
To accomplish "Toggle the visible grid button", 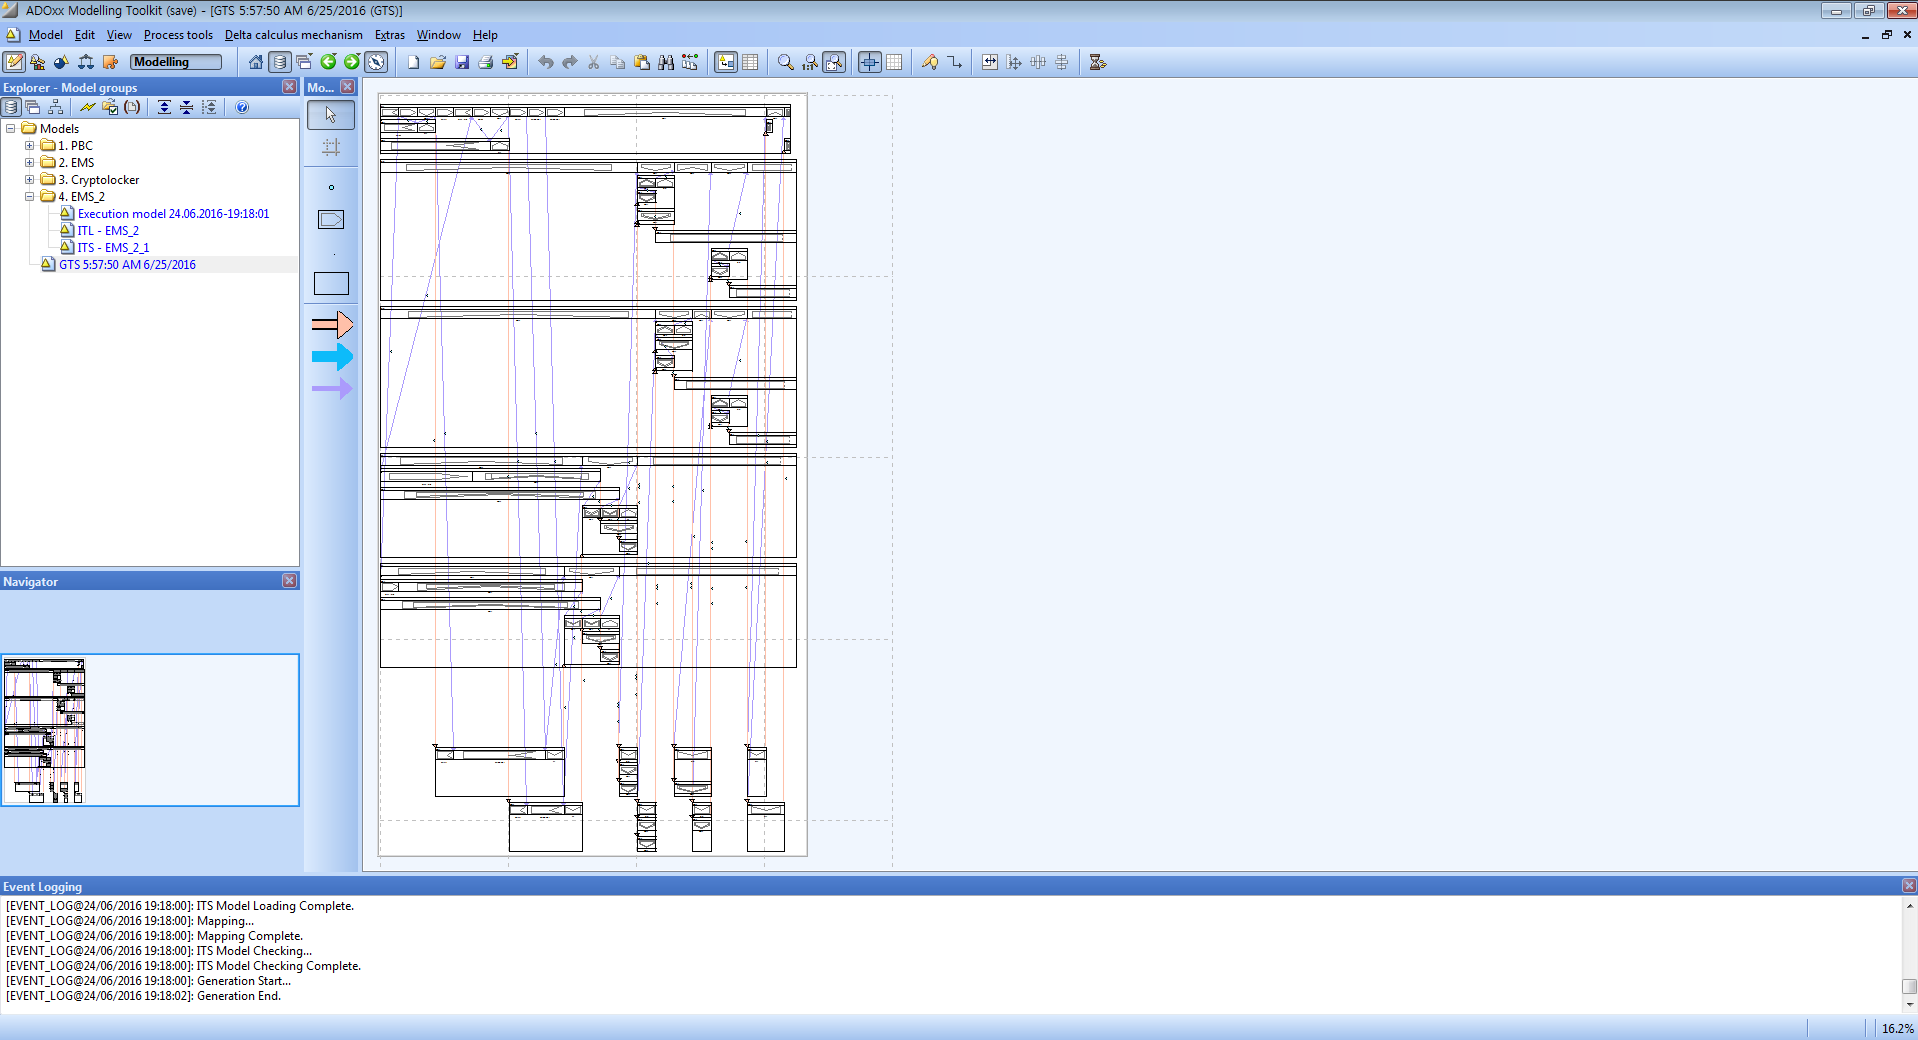I will pyautogui.click(x=894, y=62).
